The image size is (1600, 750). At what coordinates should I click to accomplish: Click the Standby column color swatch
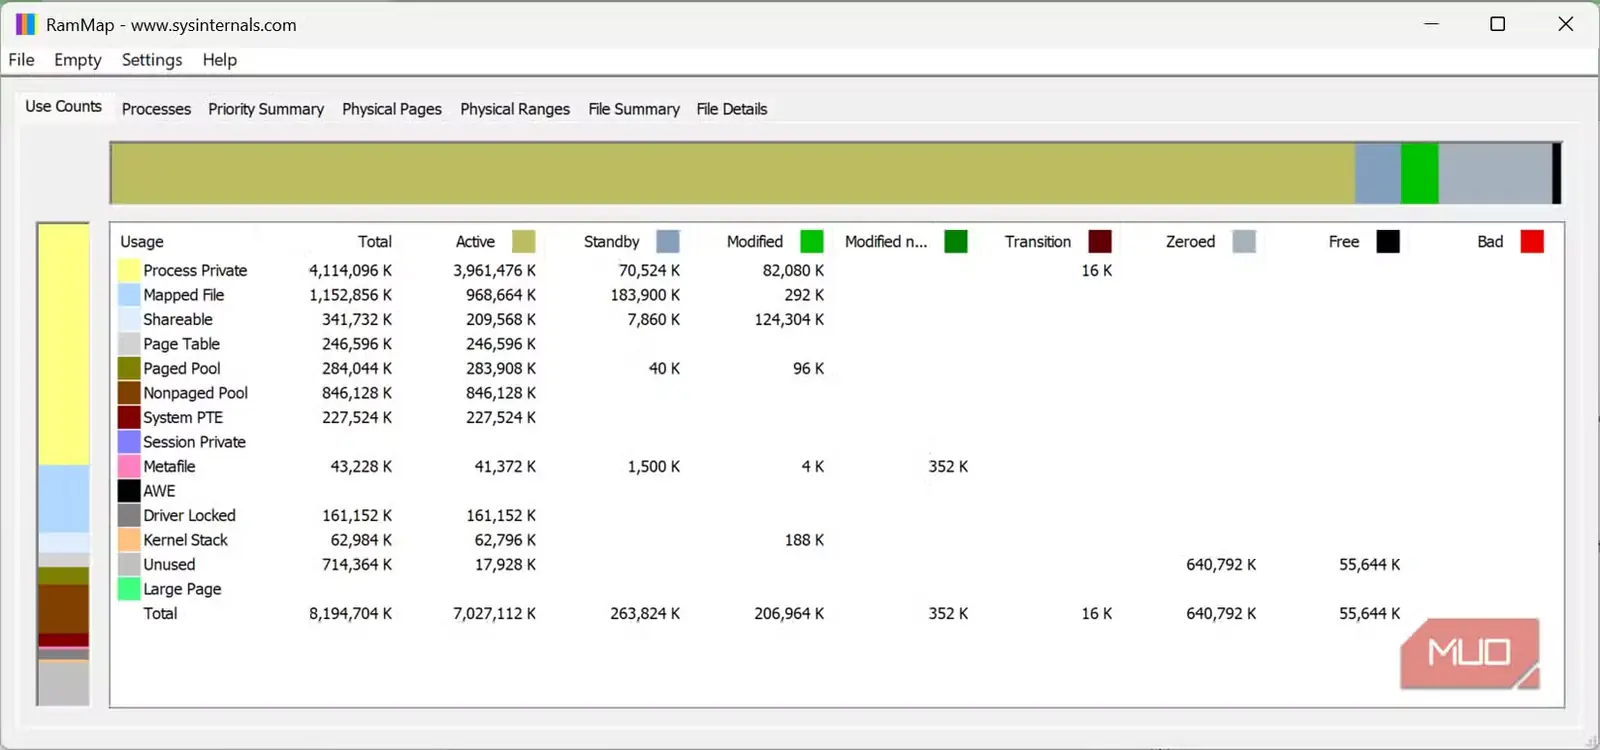(668, 241)
